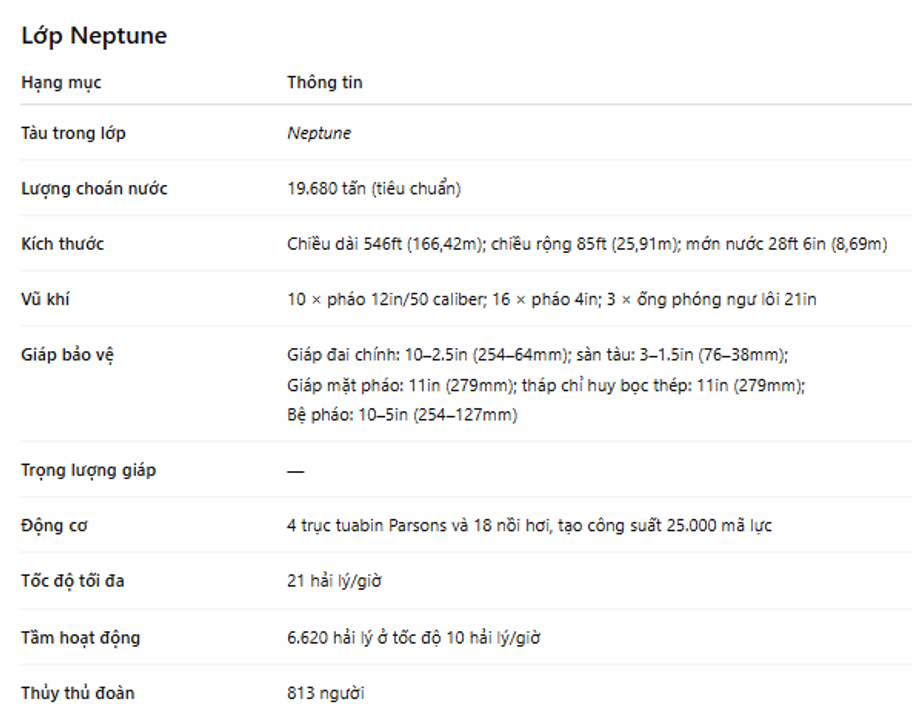Click the "Lượng choán nước" row label

pos(94,188)
